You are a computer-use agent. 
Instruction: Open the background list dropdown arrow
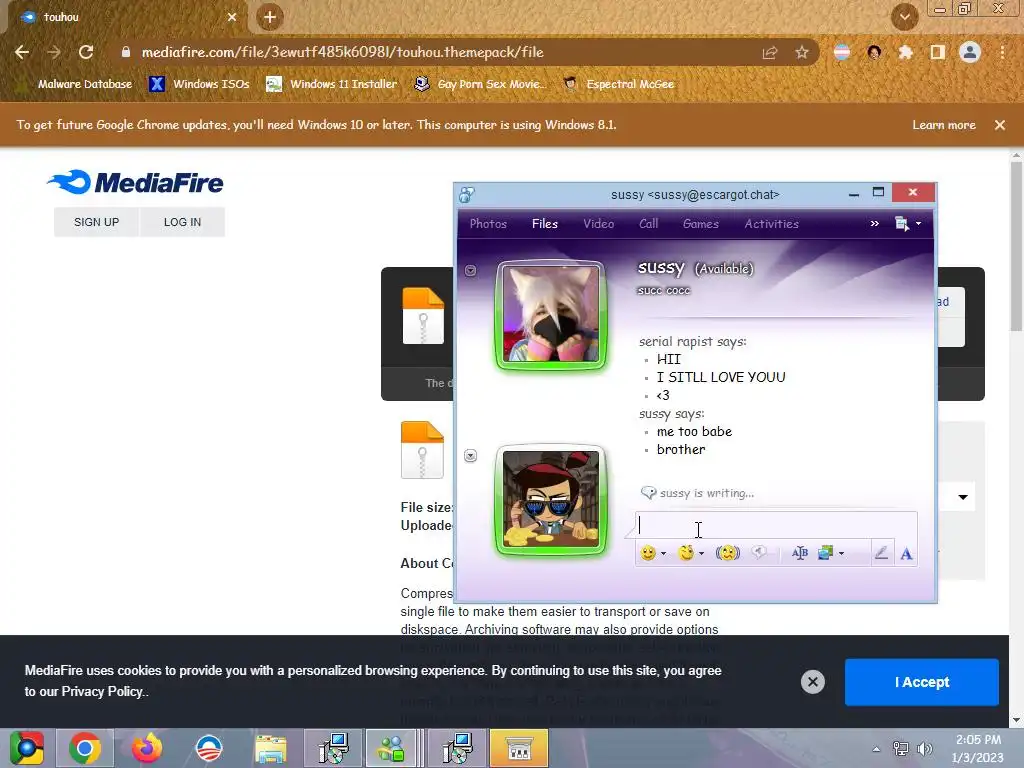841,553
